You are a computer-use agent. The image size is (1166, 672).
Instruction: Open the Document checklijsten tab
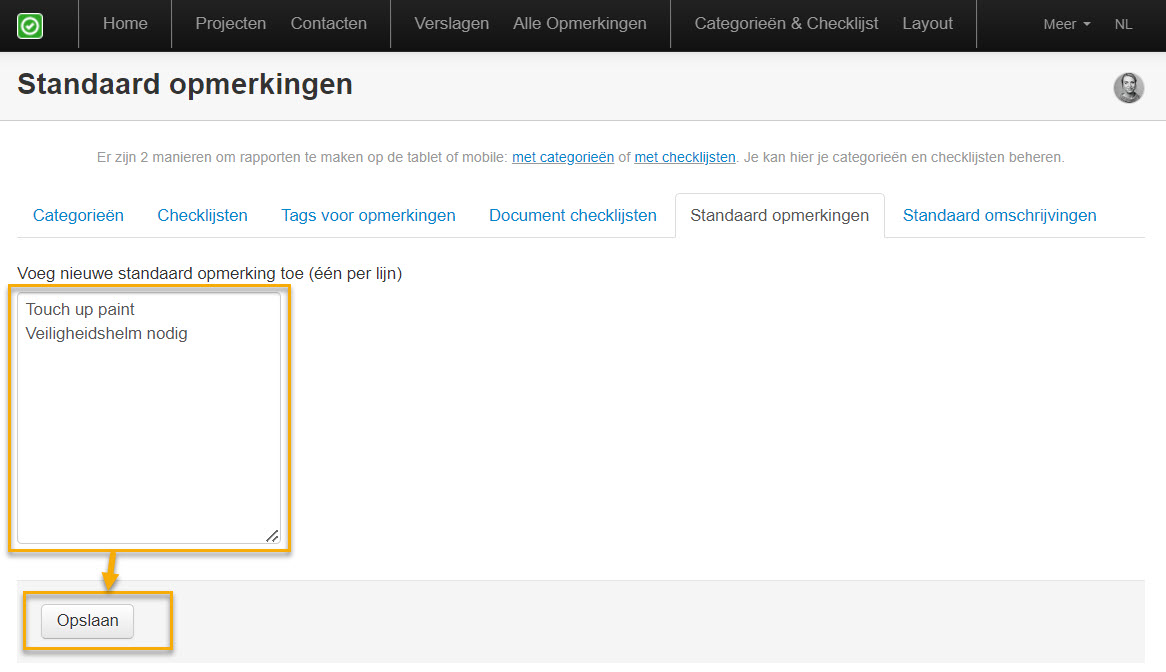[573, 216]
